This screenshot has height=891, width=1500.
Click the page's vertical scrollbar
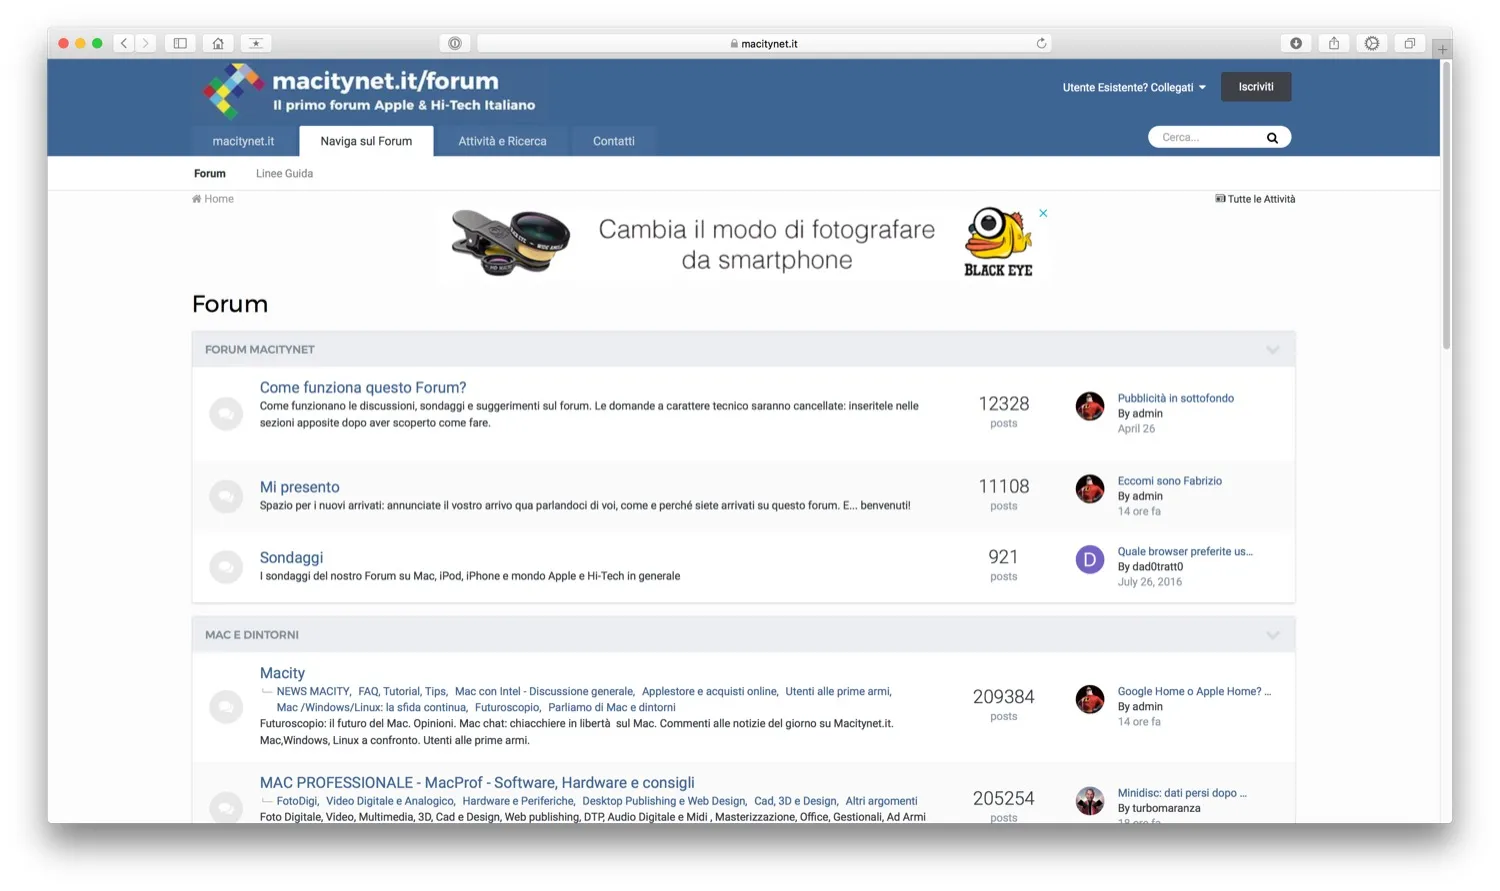(x=1446, y=205)
